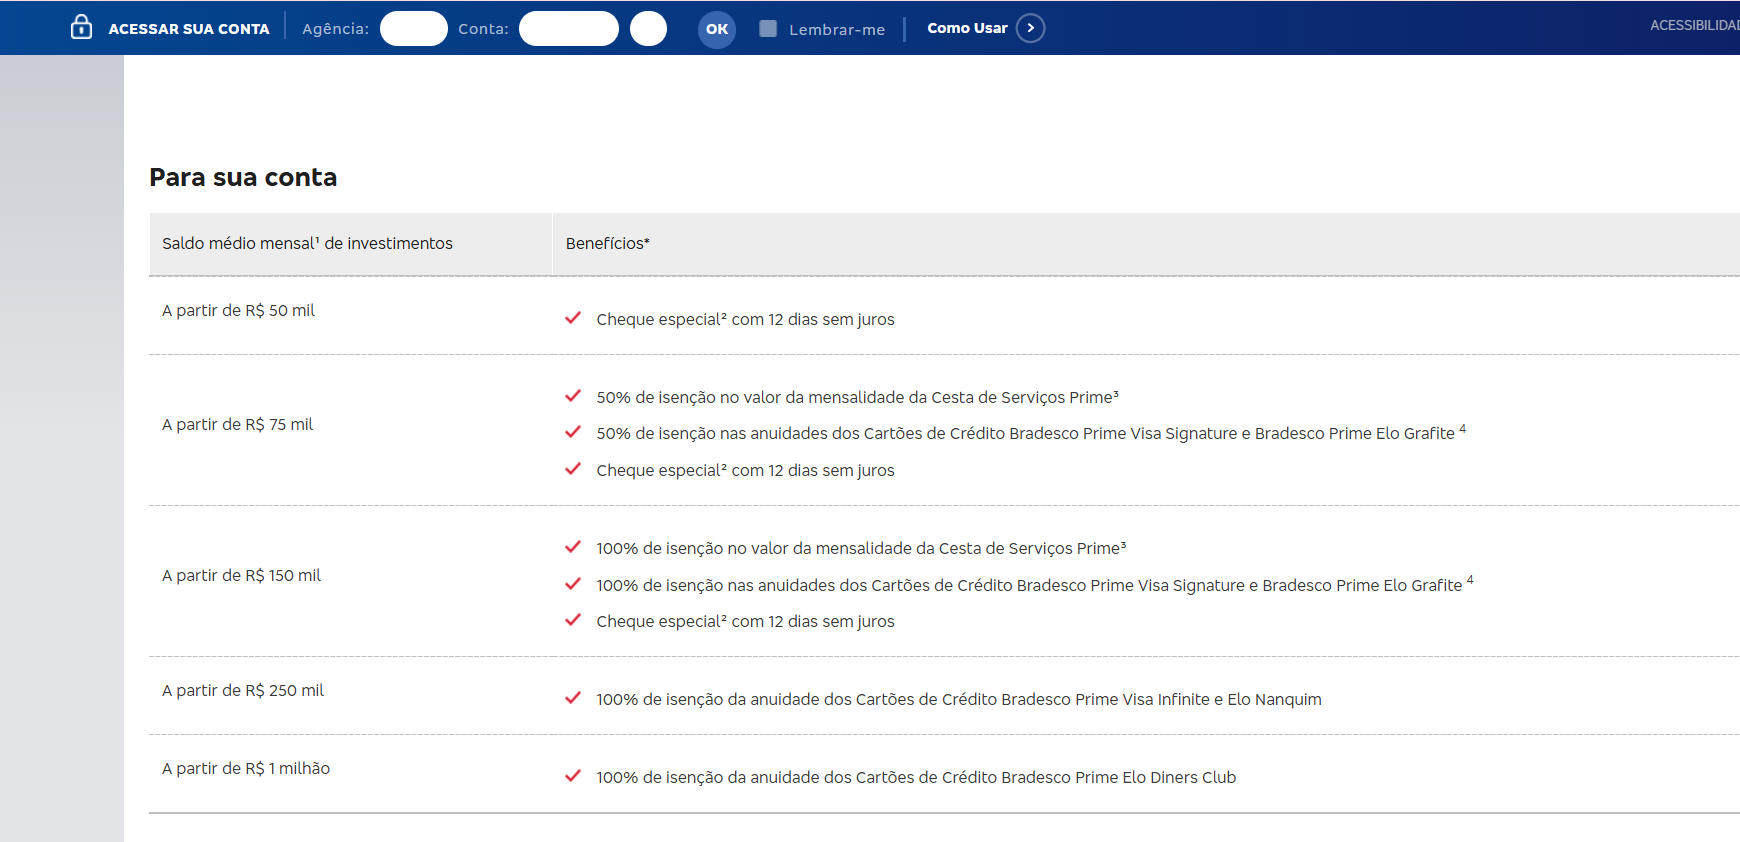The image size is (1740, 842).
Task: Click the circled arrow beside Como Usar
Action: tap(1030, 28)
